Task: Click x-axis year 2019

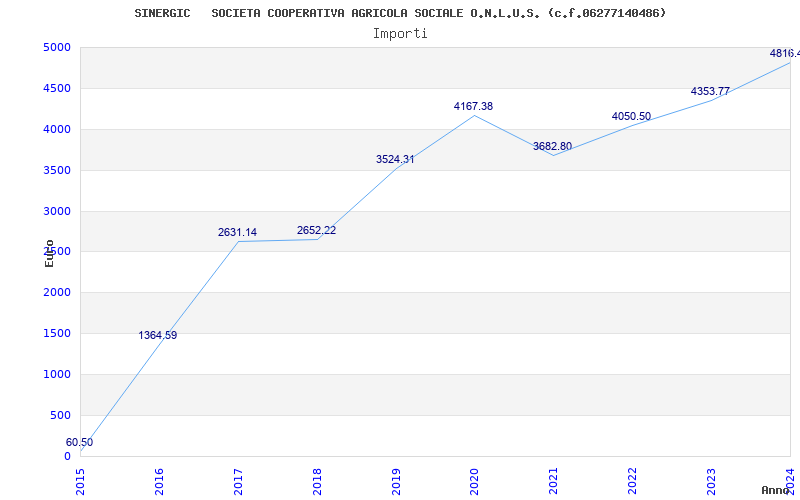Action: click(396, 482)
